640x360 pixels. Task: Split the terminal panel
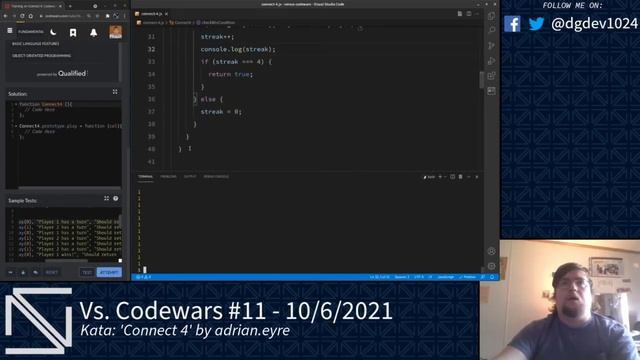(452, 177)
